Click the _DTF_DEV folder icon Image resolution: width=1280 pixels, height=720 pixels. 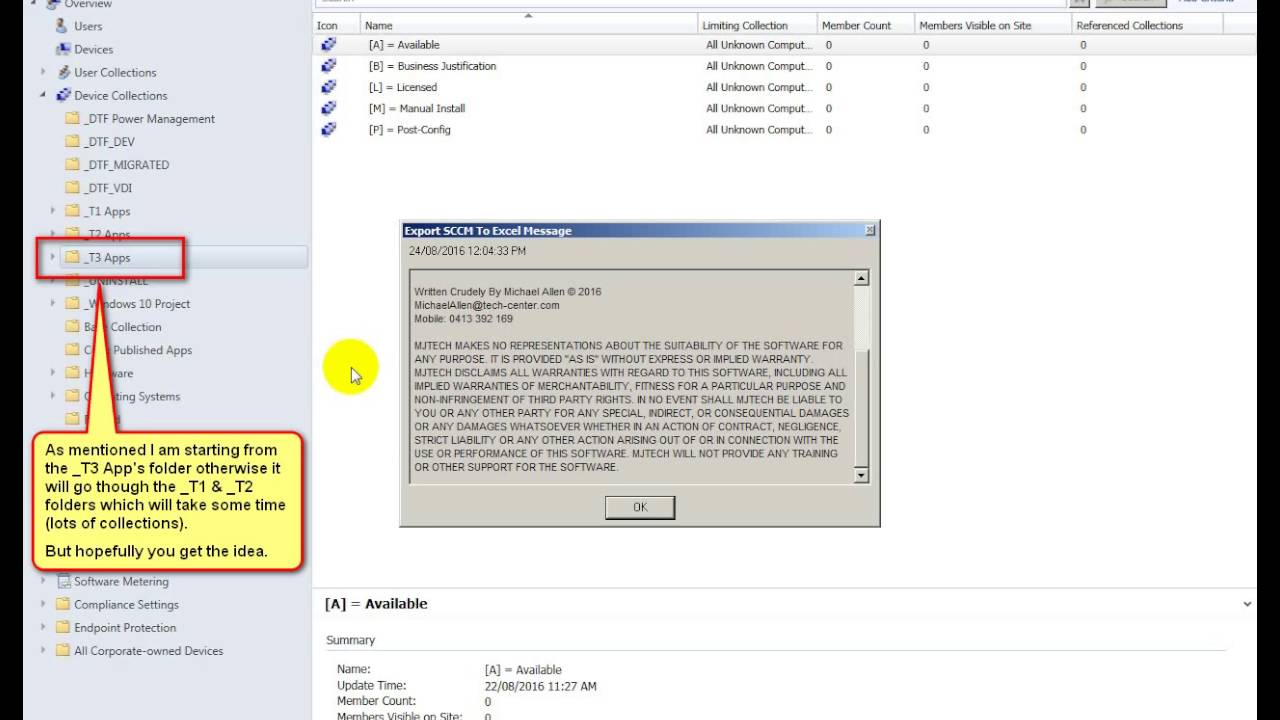point(72,142)
